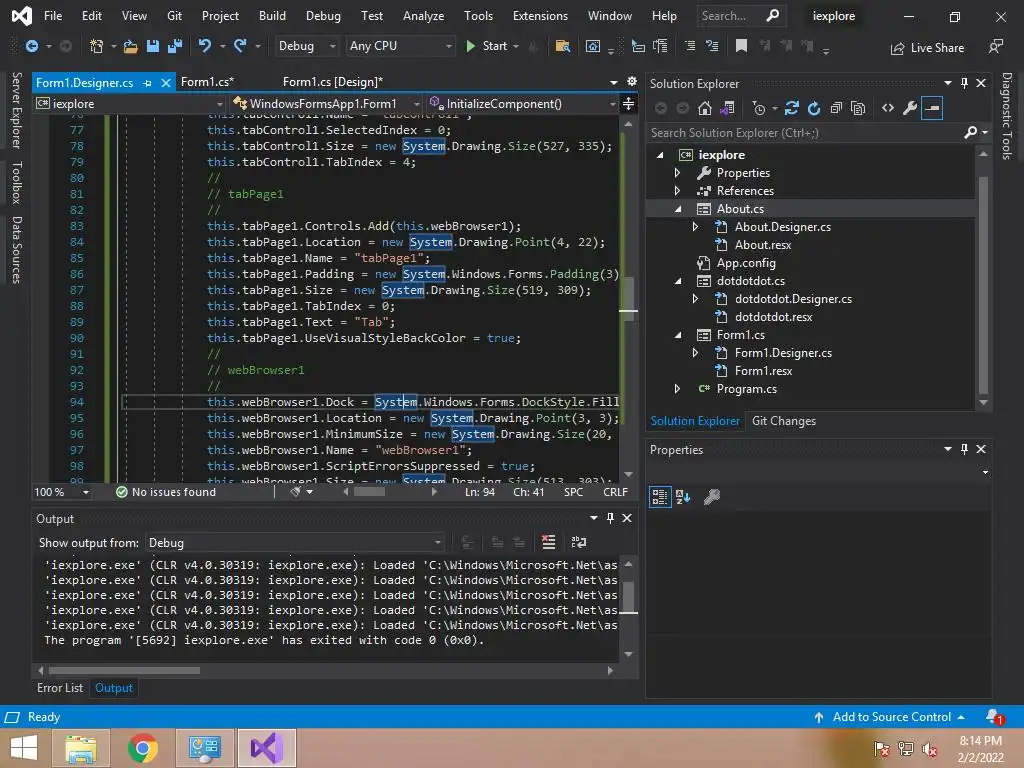Open the Debug configuration dropdown
Viewport: 1024px width, 768px height.
306,46
